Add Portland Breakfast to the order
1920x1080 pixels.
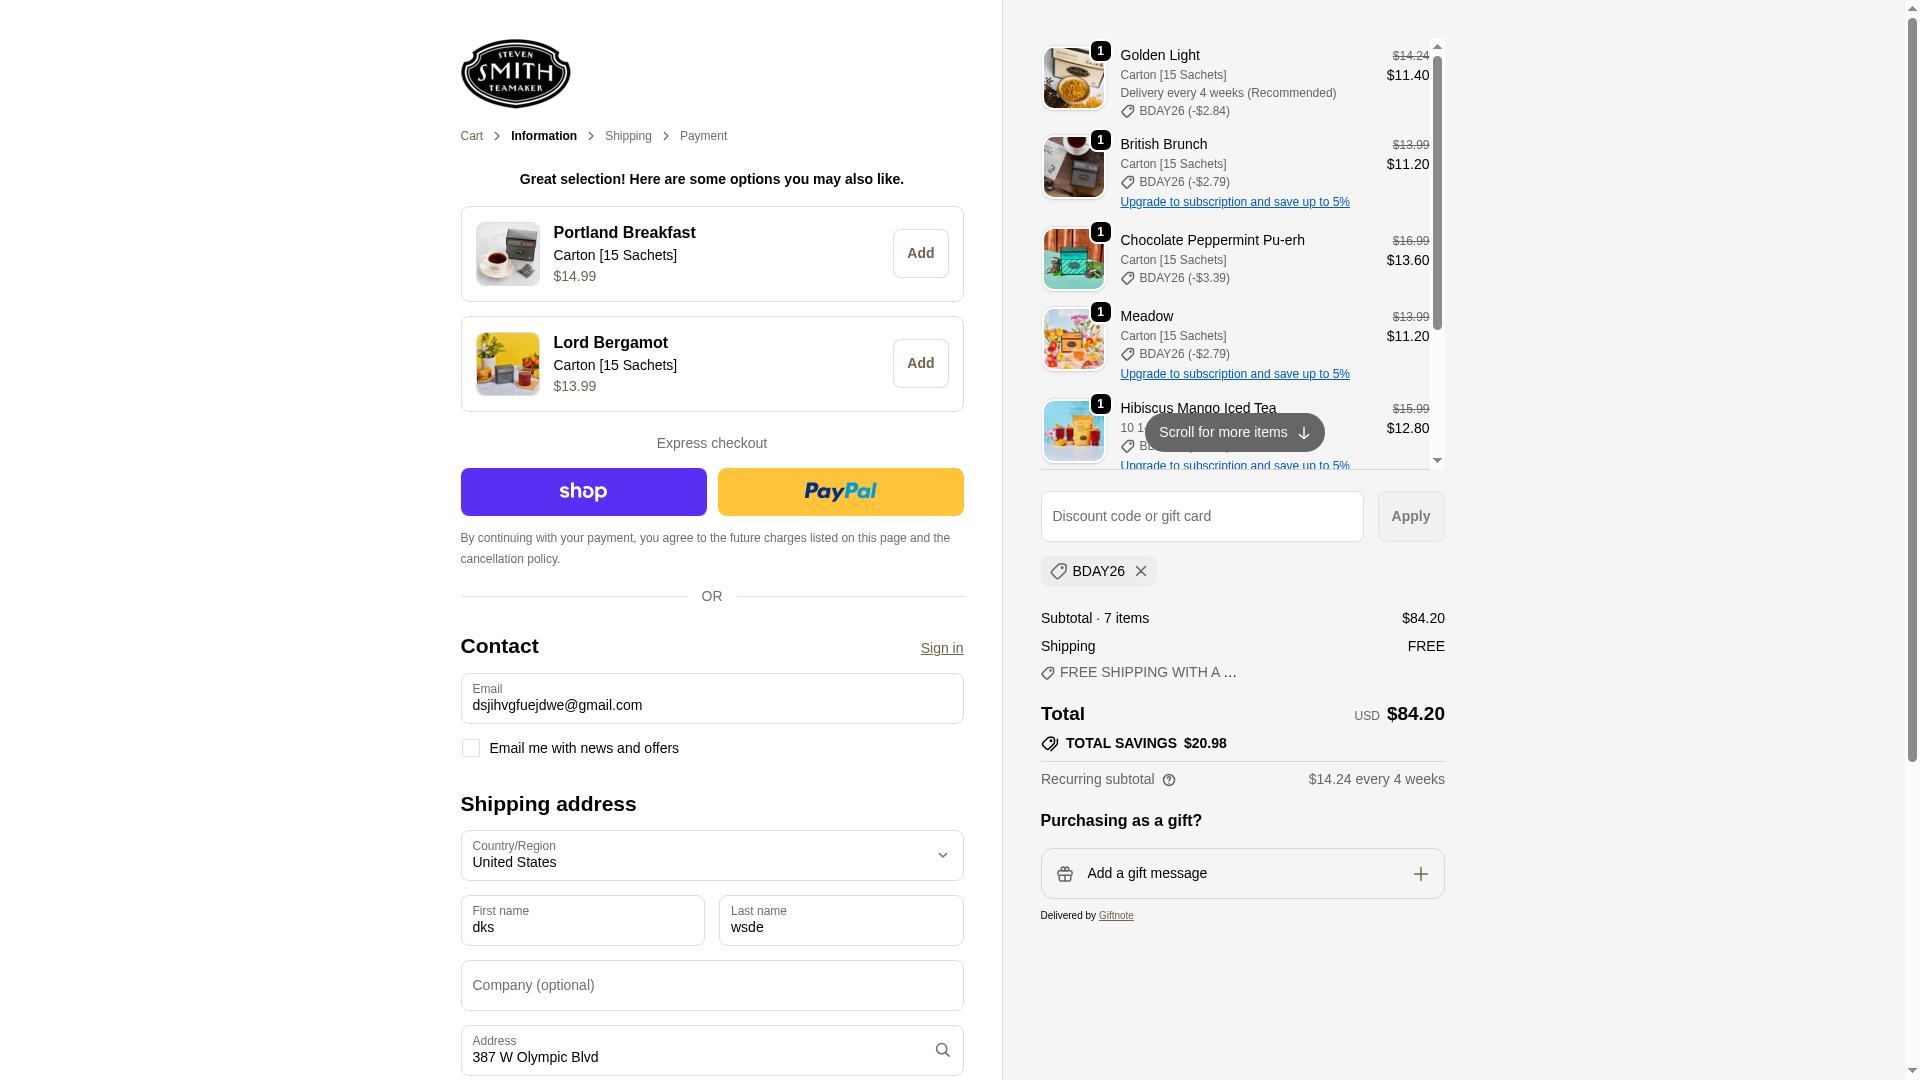920,253
